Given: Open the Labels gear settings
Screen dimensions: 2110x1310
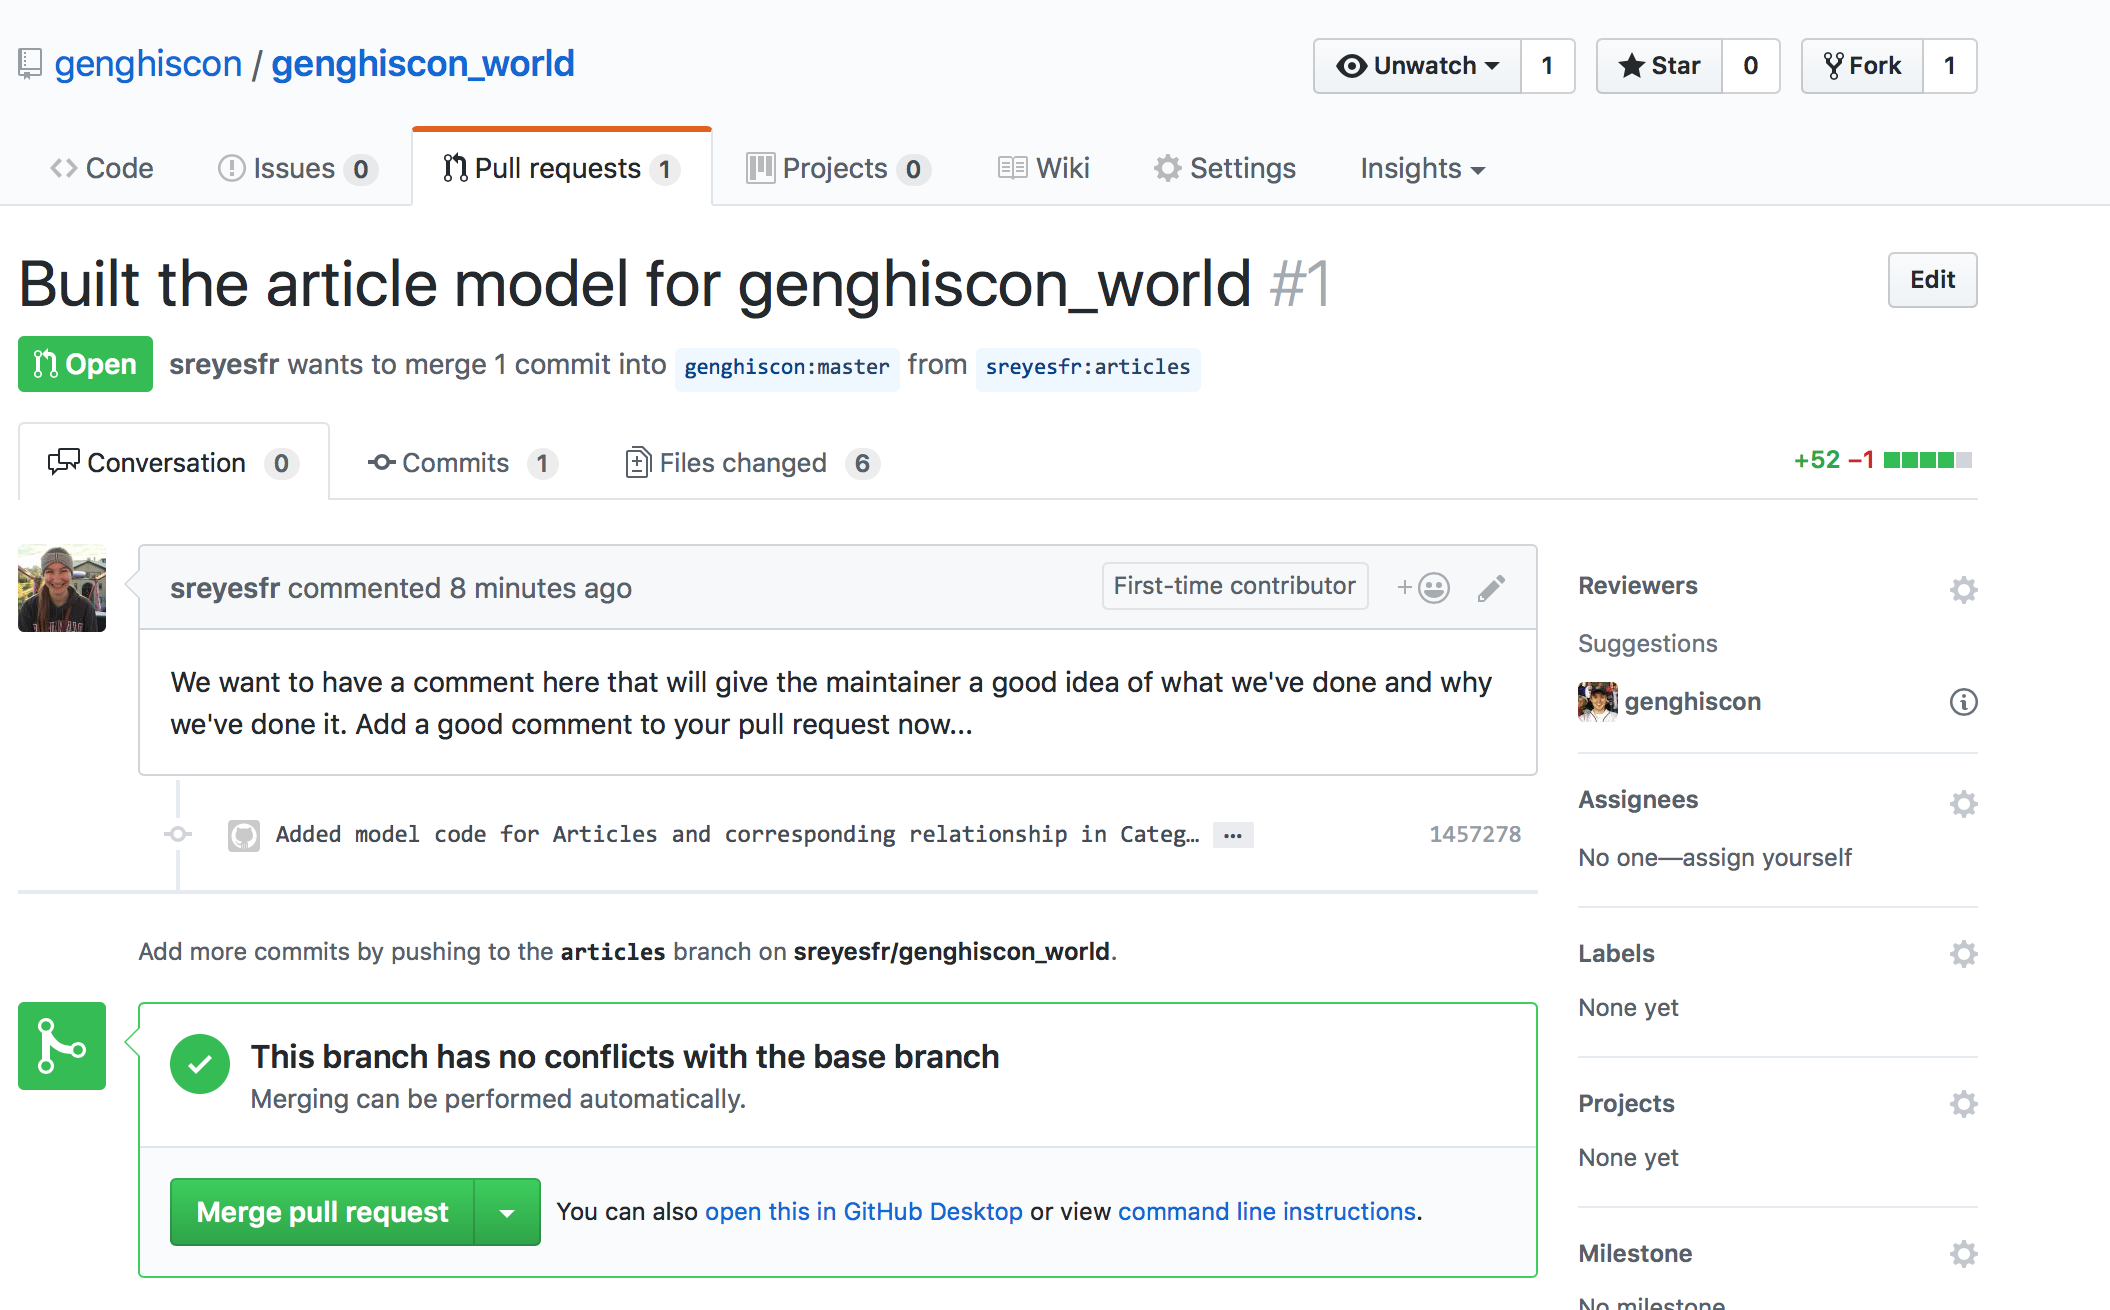Looking at the screenshot, I should tap(1963, 954).
